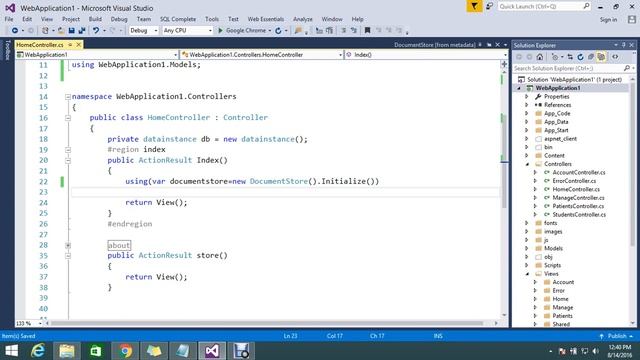Click the feedback icon beside Quick Launch
The width and height of the screenshot is (640, 360).
tap(489, 6)
